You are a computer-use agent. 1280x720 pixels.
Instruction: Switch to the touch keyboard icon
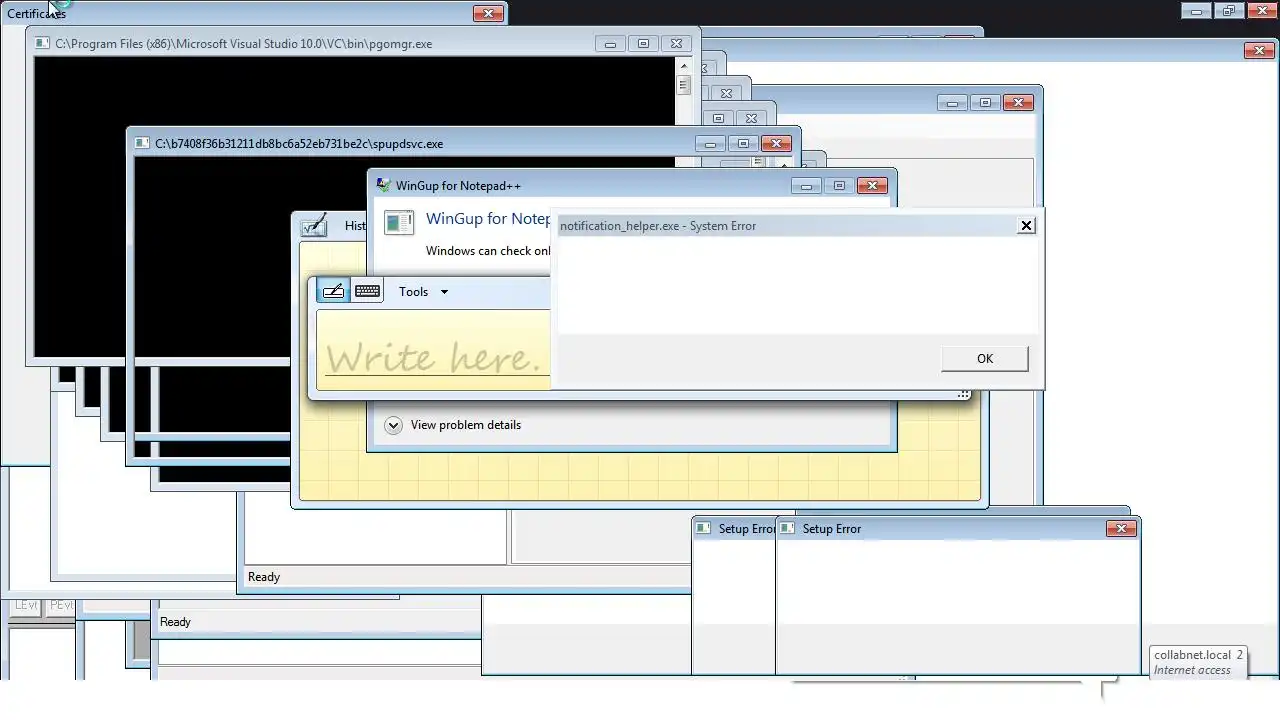pos(367,291)
